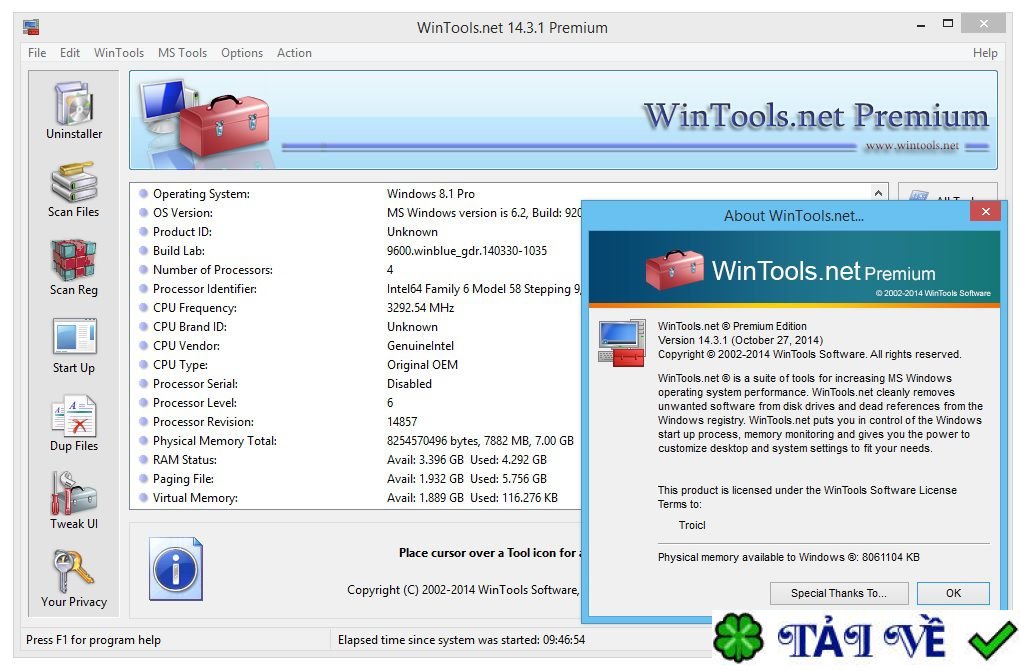Image resolution: width=1026 pixels, height=671 pixels.
Task: Open the Tweak UI tool
Action: click(73, 494)
